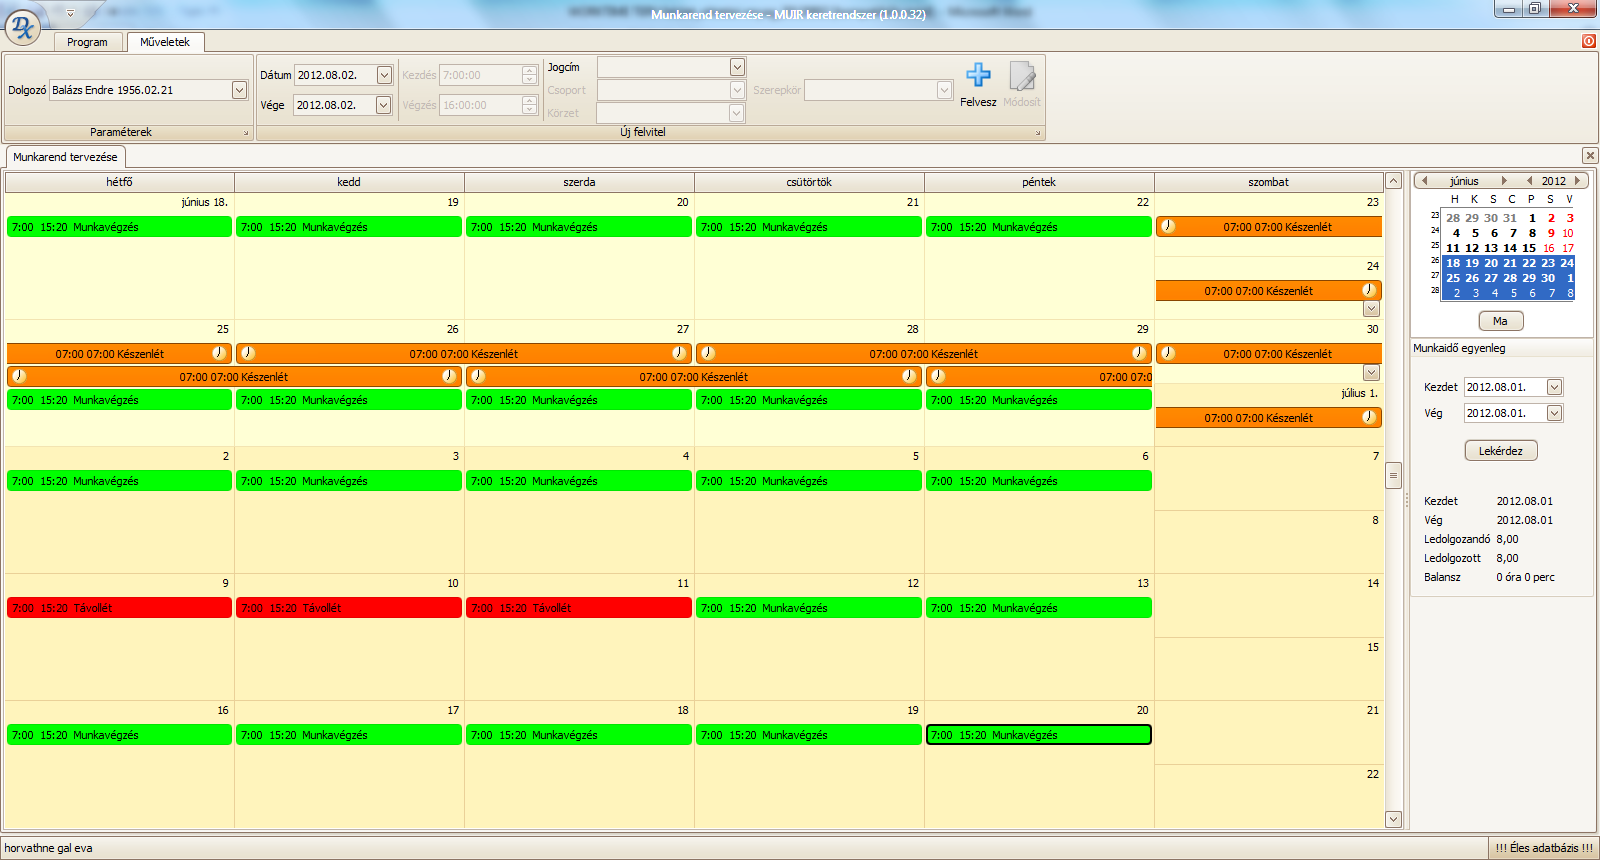Expand more events on Saturday 30

(x=1371, y=373)
